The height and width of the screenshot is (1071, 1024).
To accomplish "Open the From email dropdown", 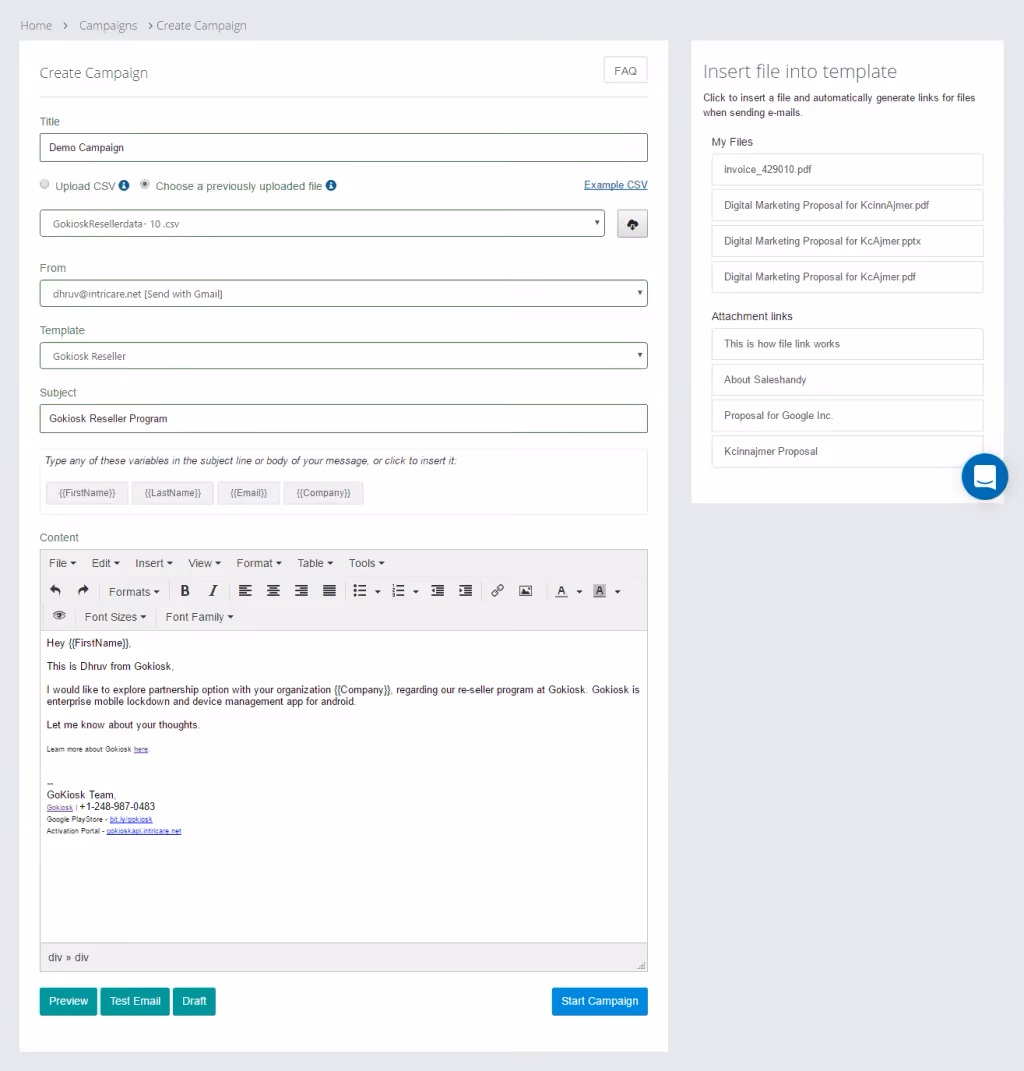I will pos(344,294).
